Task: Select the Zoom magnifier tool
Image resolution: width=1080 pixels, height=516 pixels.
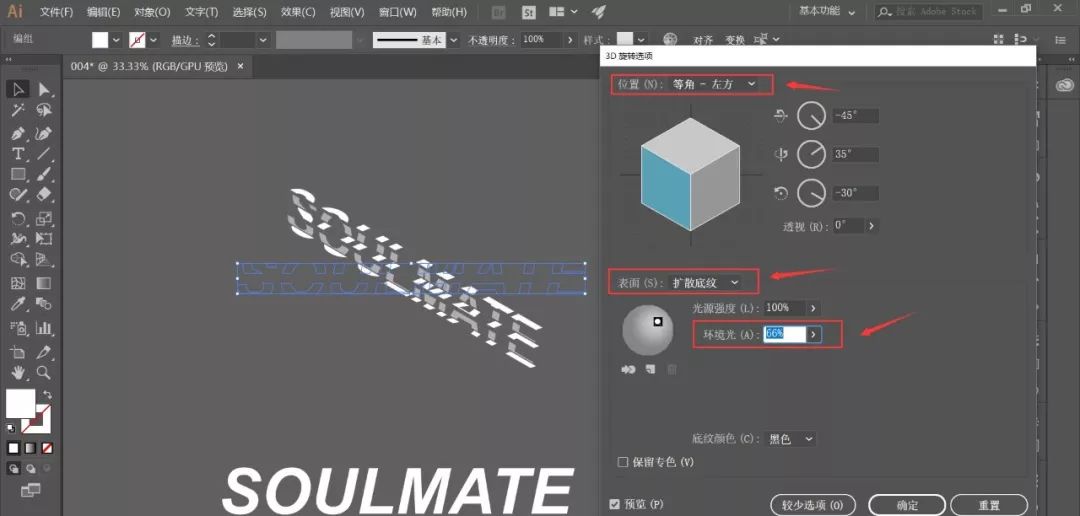Action: pyautogui.click(x=44, y=372)
